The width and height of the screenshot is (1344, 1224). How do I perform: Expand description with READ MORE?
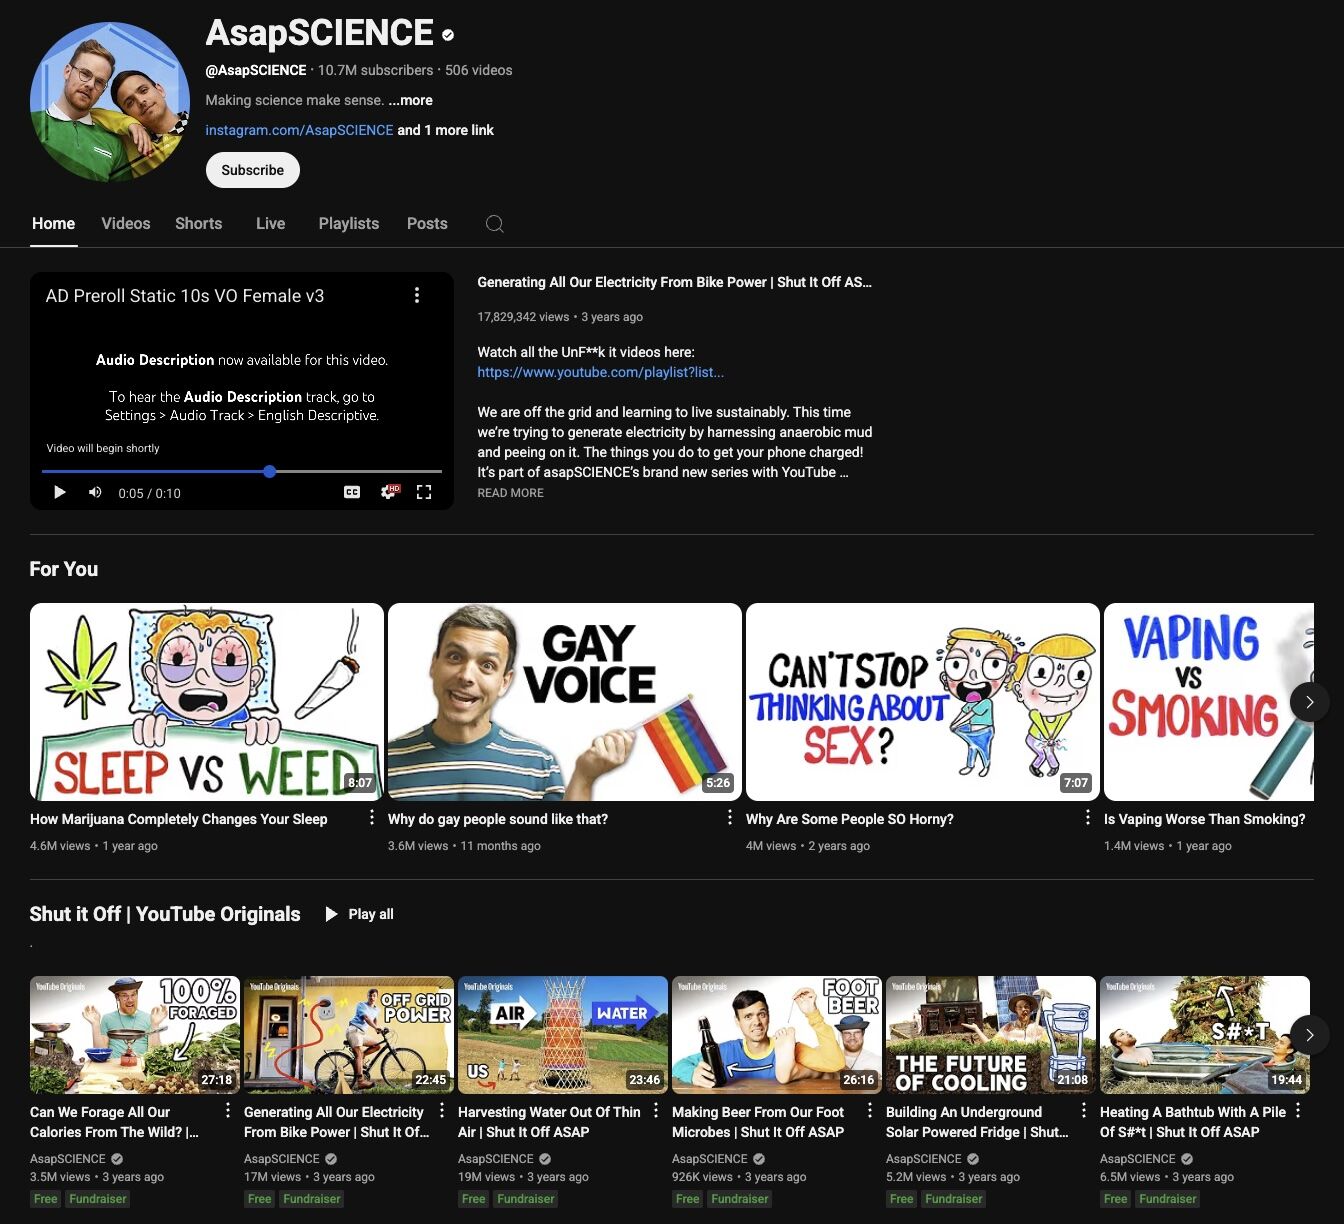coord(510,493)
